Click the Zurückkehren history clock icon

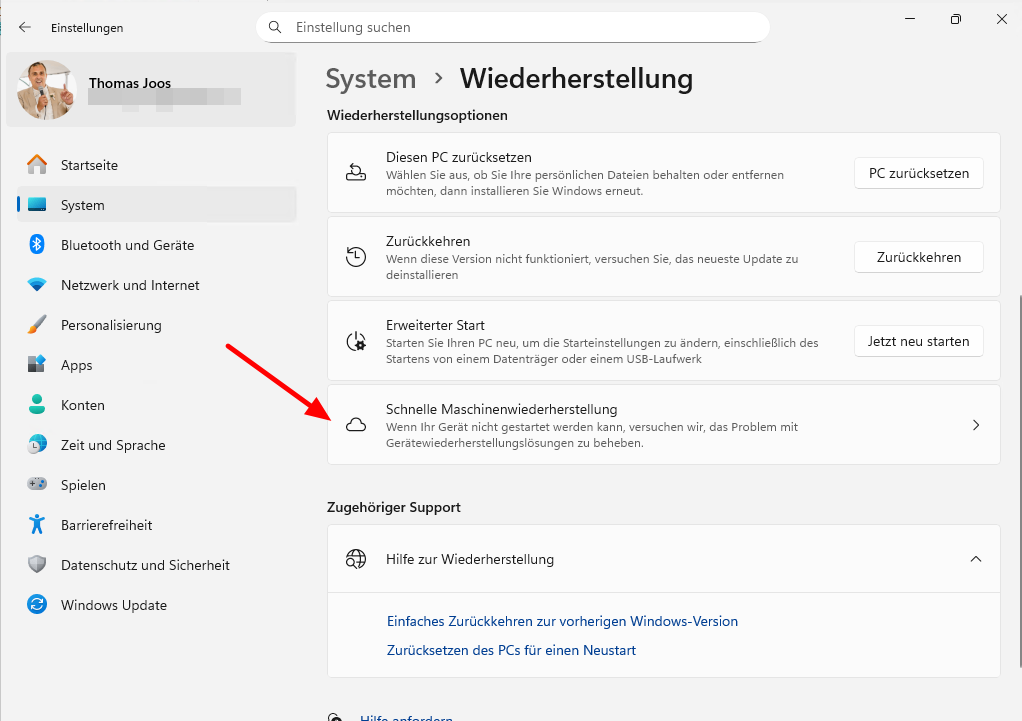[356, 257]
